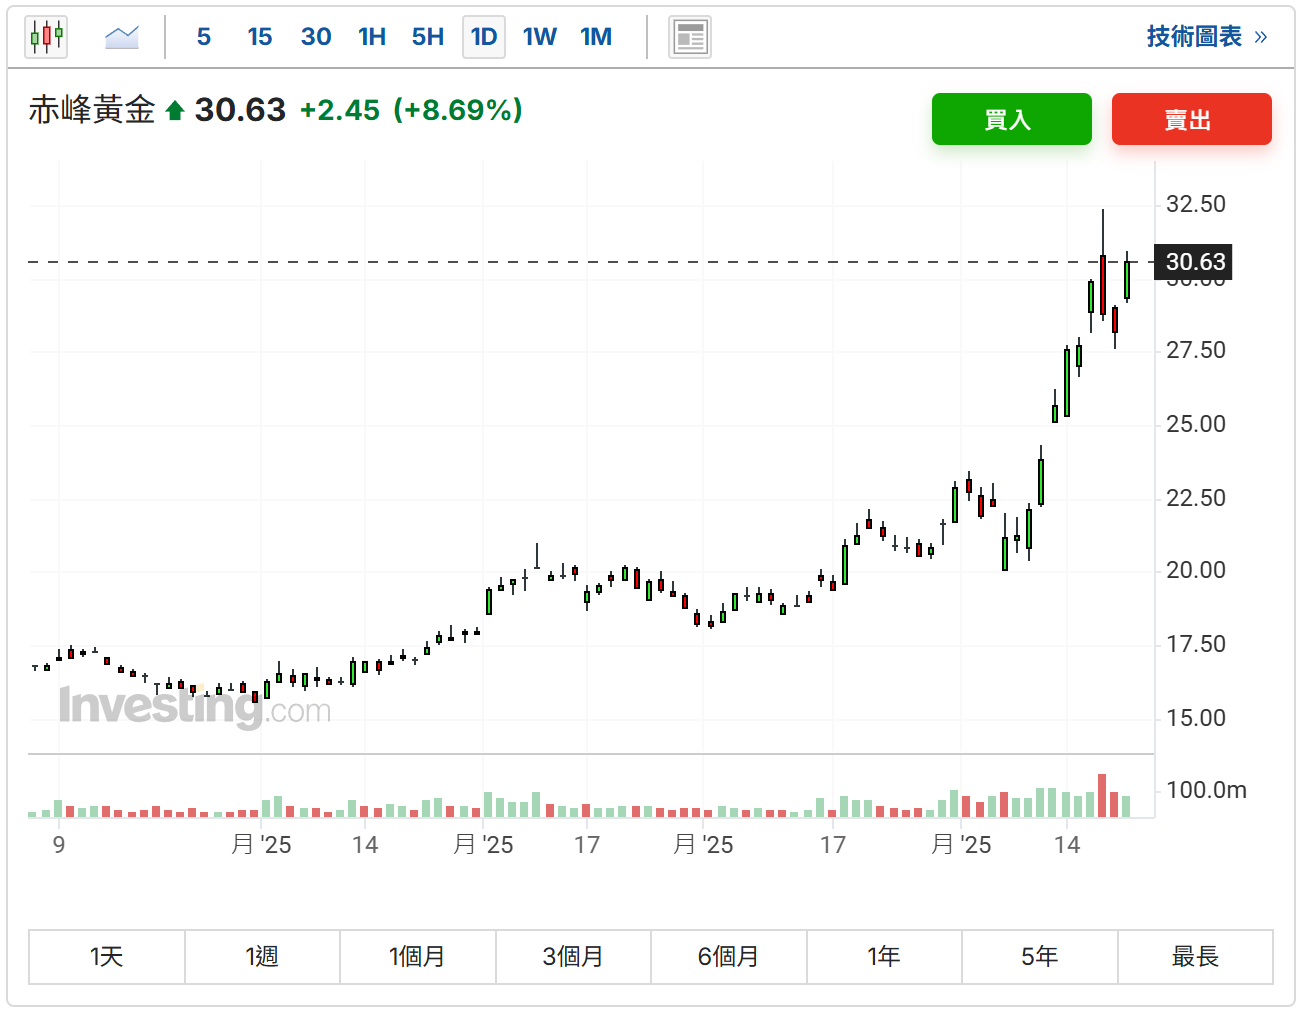Choose the 1H interval

(372, 37)
